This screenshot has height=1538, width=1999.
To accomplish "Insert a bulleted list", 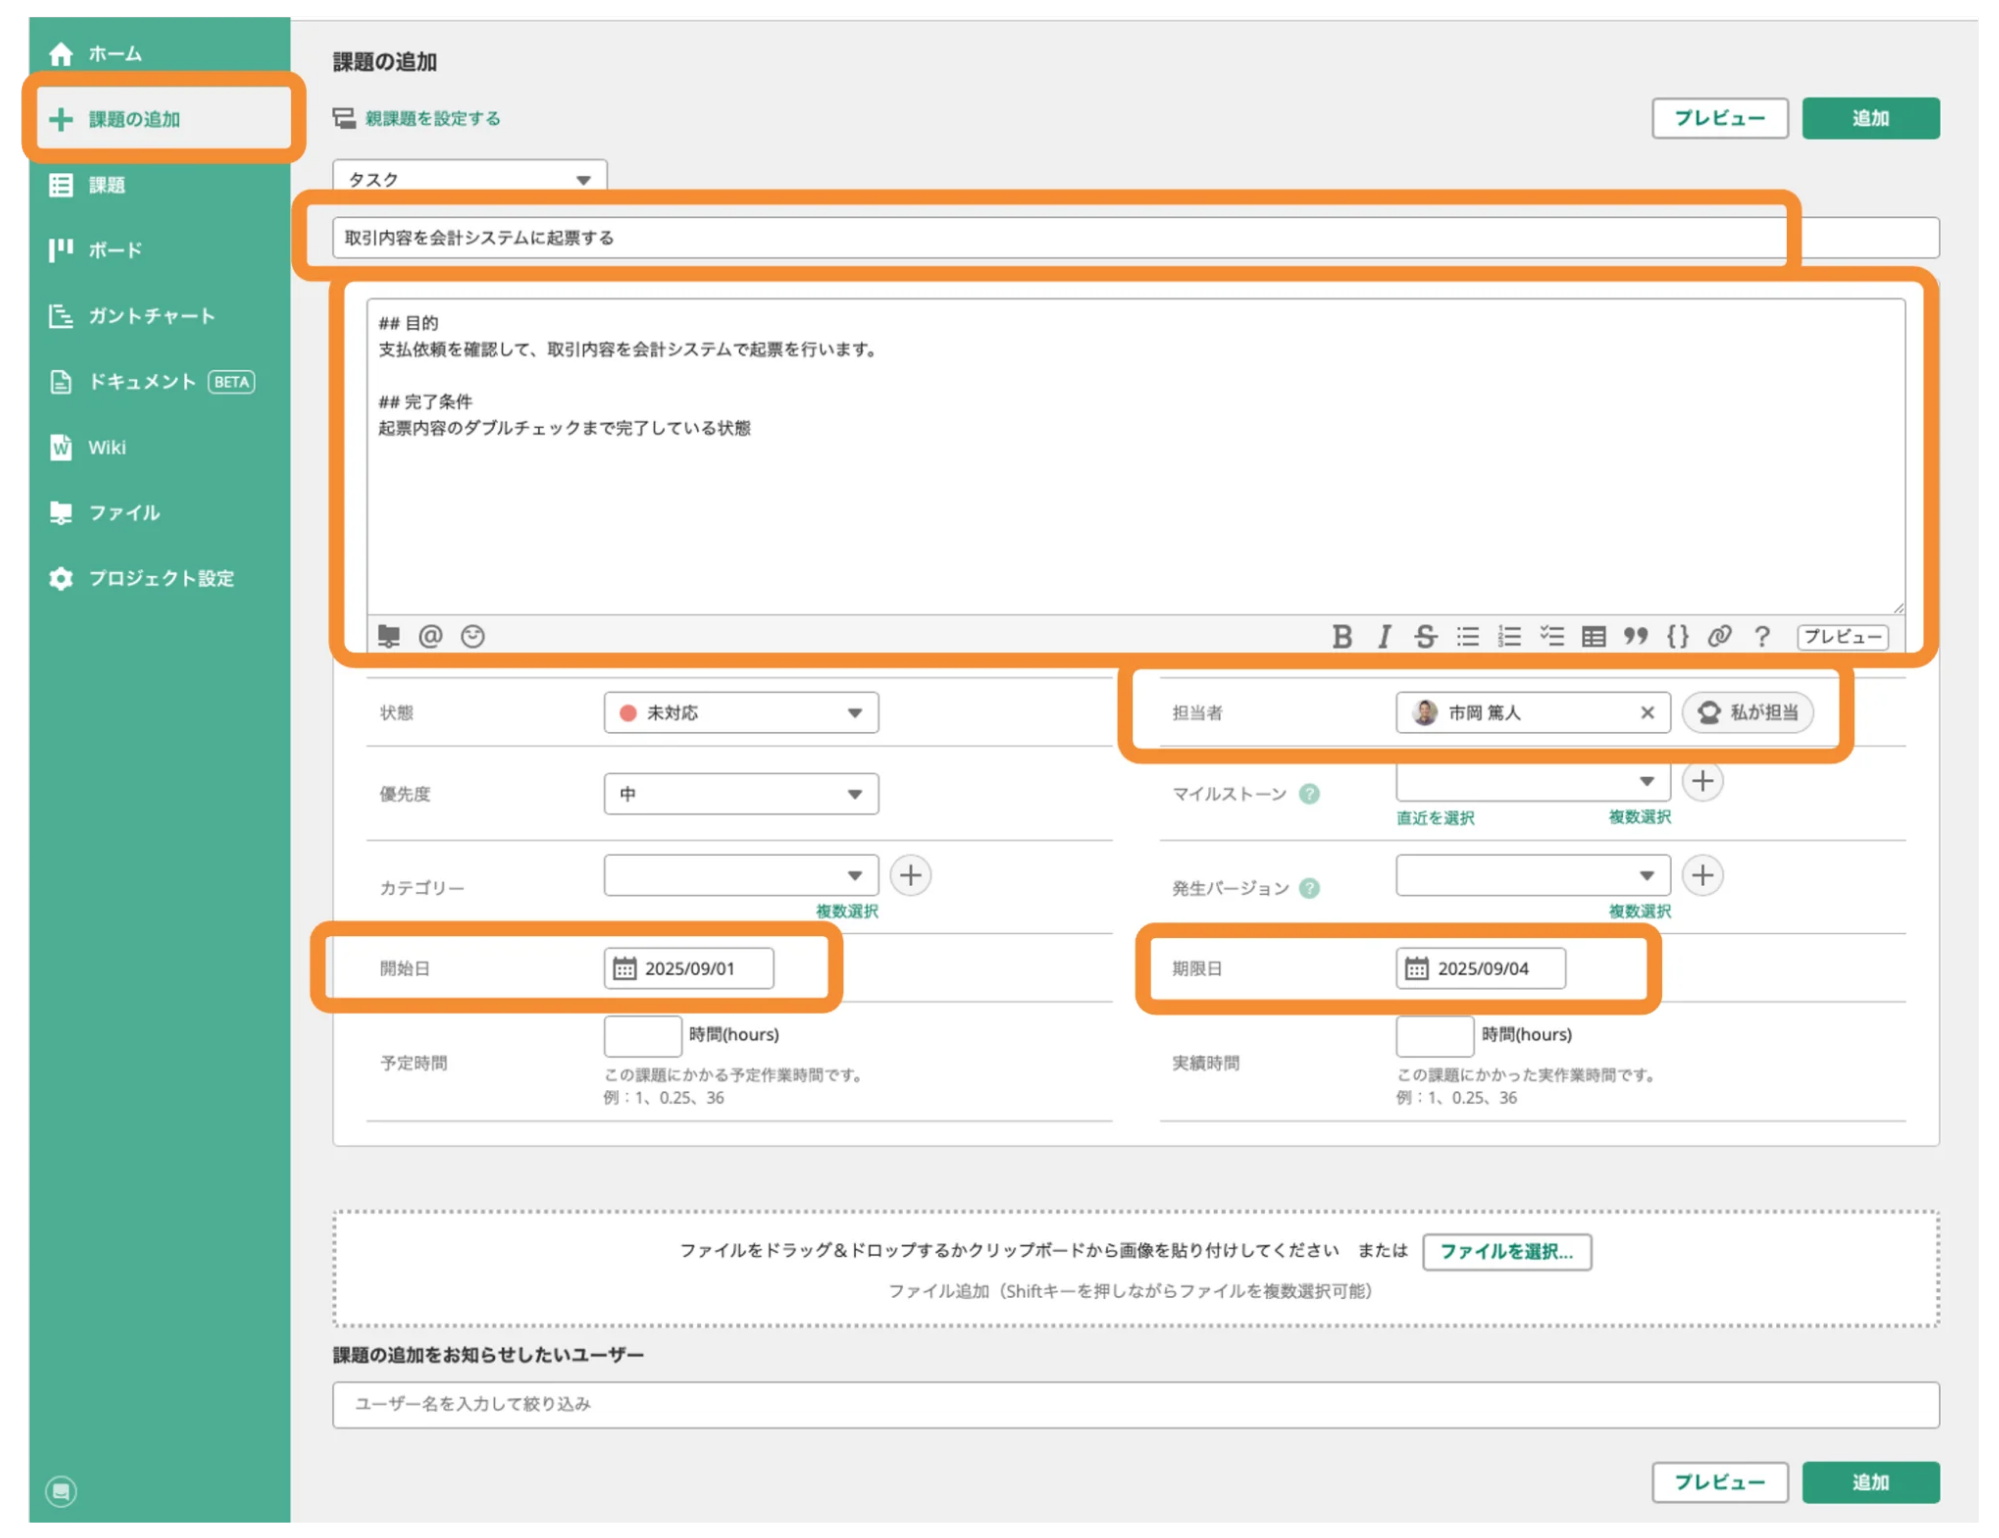I will (1468, 636).
